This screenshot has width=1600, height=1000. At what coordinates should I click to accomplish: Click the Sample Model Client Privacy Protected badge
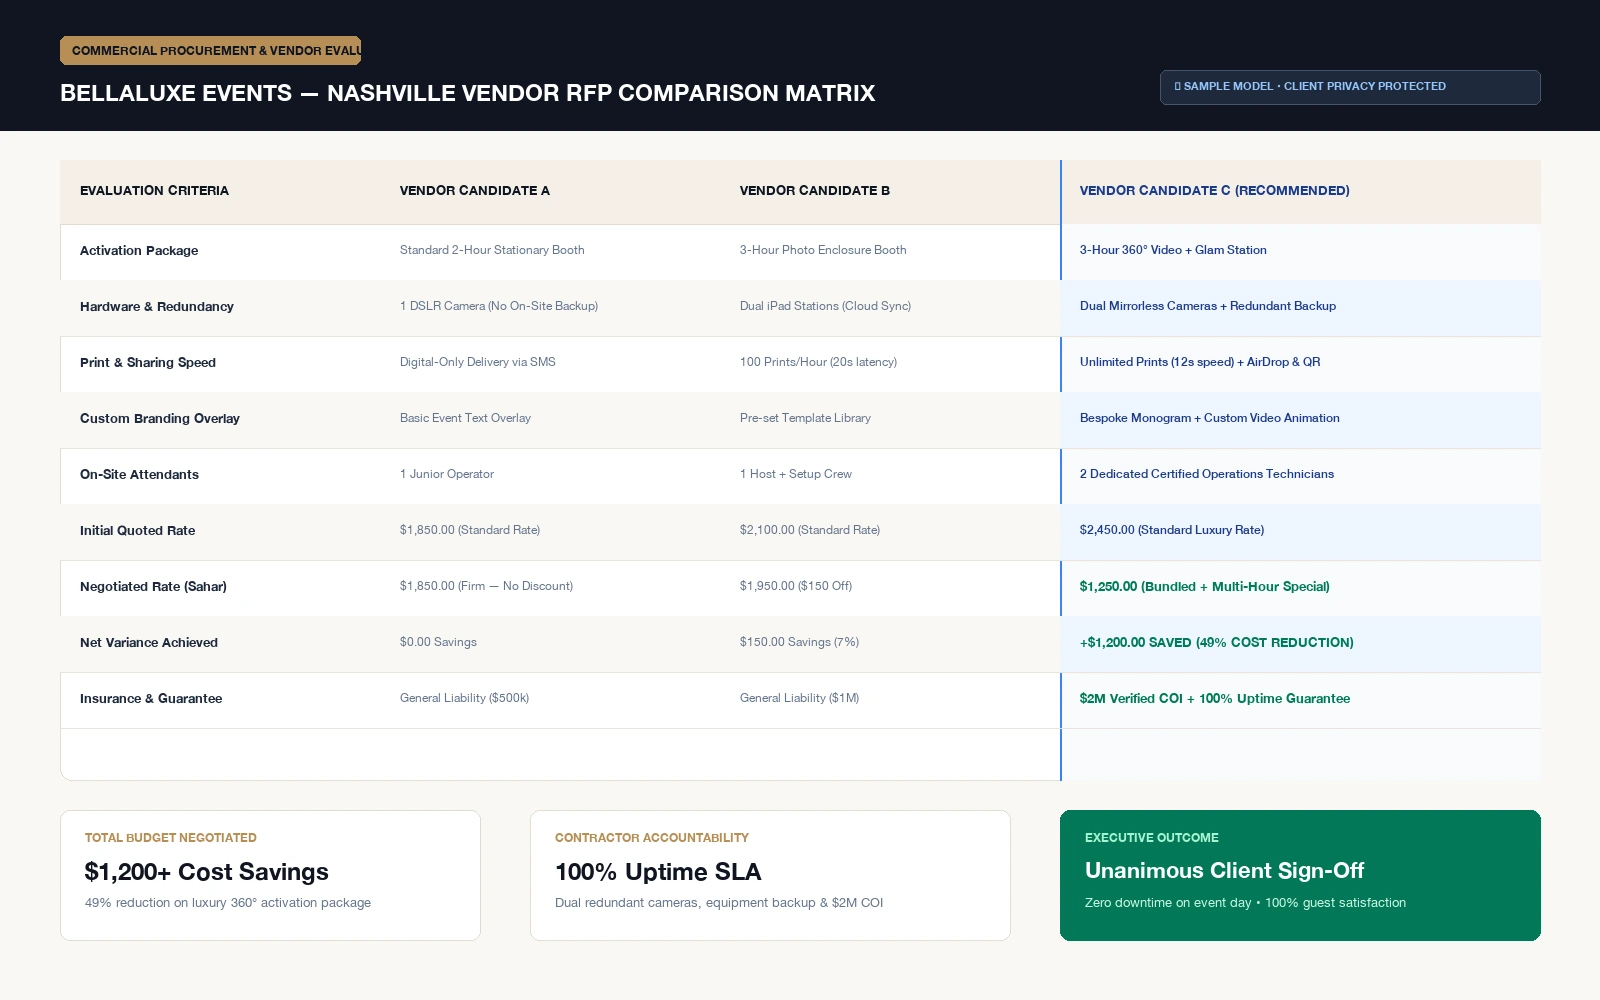point(1350,87)
